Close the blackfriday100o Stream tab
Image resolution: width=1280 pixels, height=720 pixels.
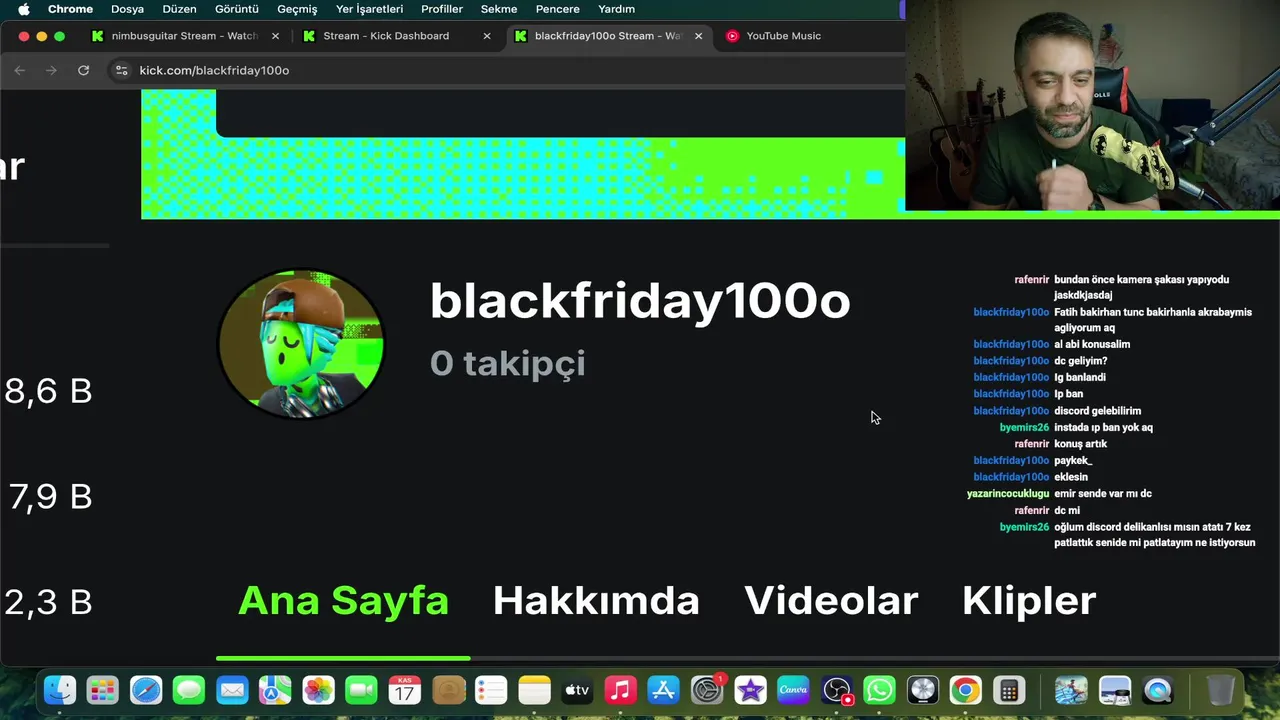pos(698,36)
